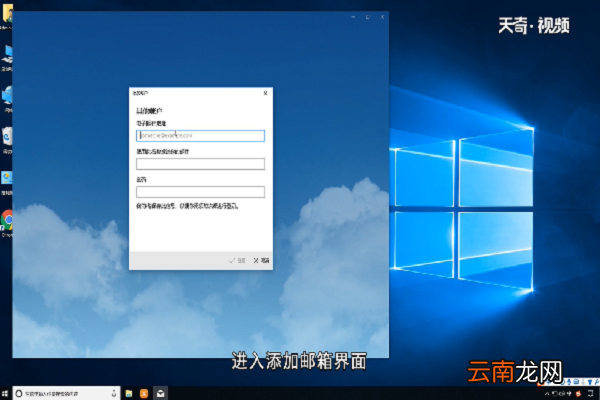Open the volume control in the system tray

(562, 394)
